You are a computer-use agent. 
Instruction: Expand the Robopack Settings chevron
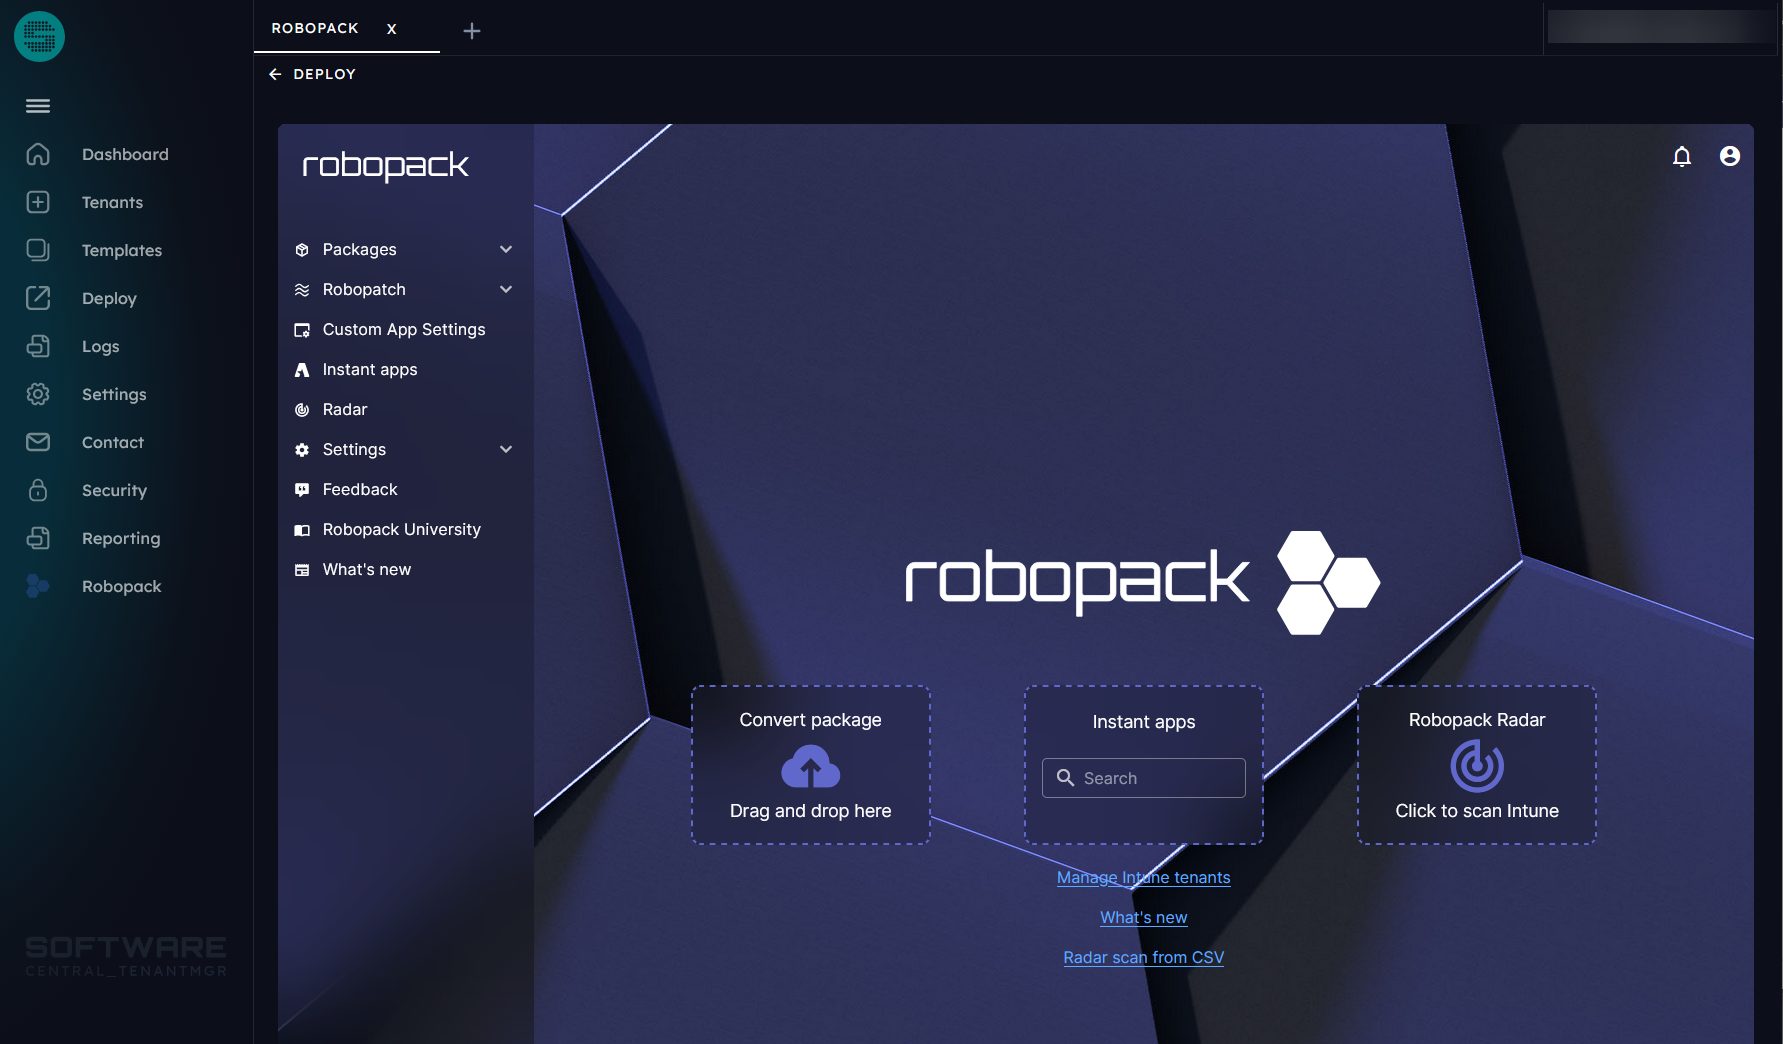coord(506,449)
